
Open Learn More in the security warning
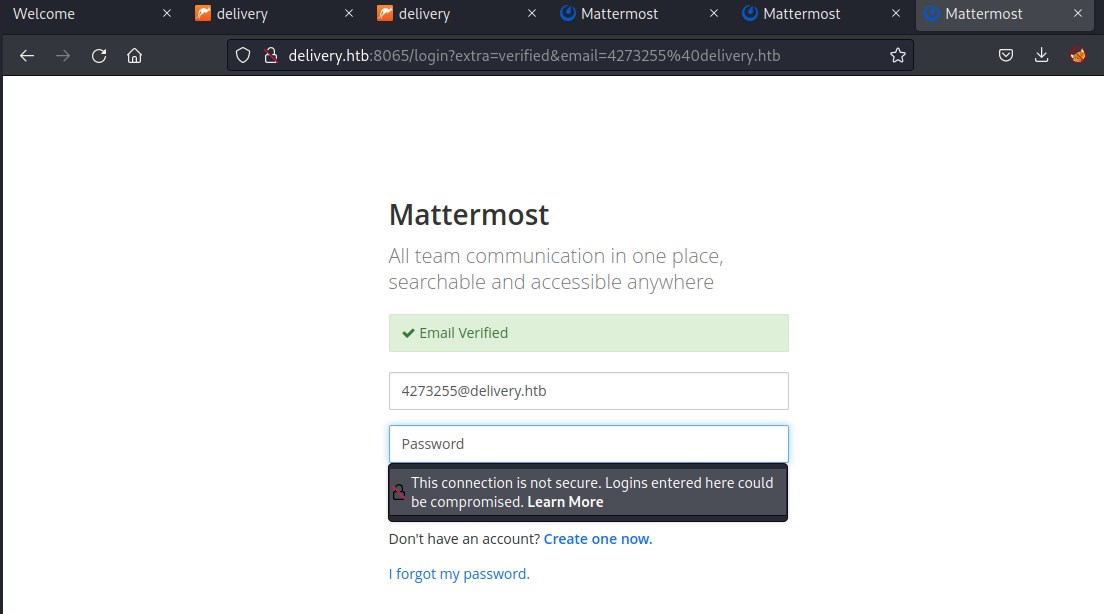coord(565,502)
